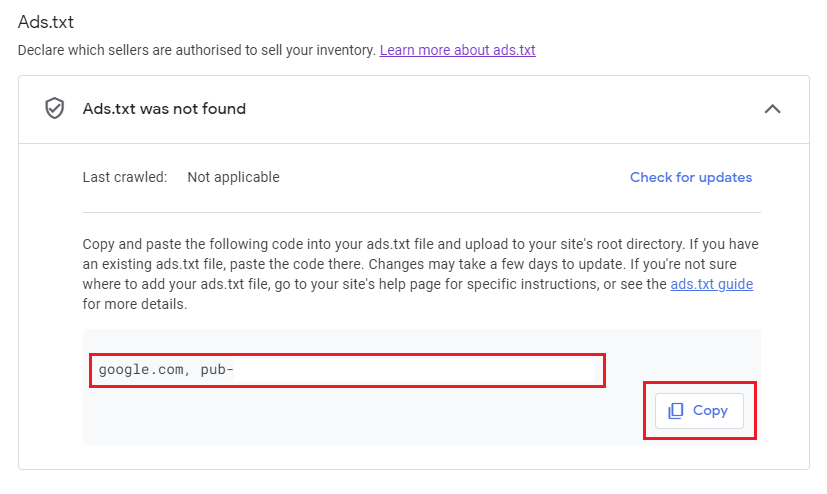Open the 'ads.txt guide' link

click(x=711, y=284)
